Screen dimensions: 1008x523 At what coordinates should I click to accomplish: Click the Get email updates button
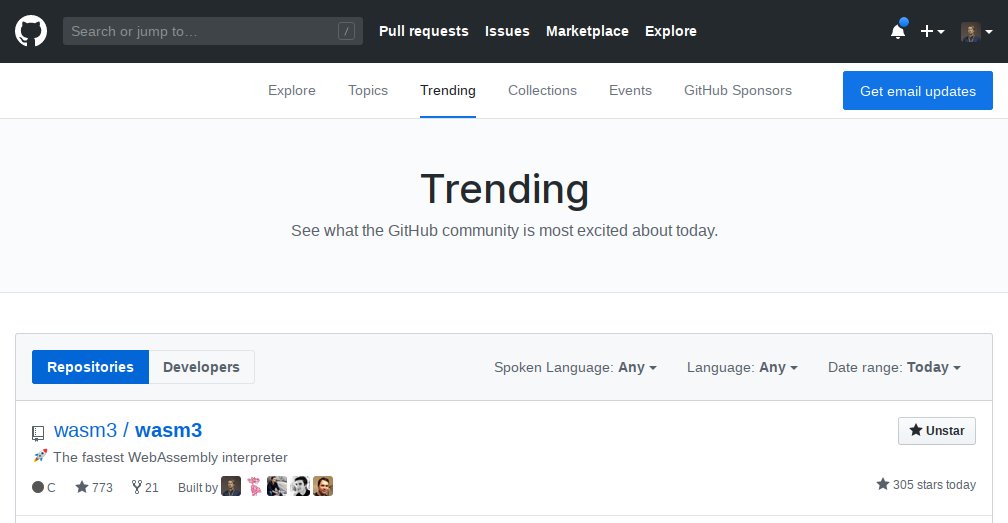tap(917, 91)
